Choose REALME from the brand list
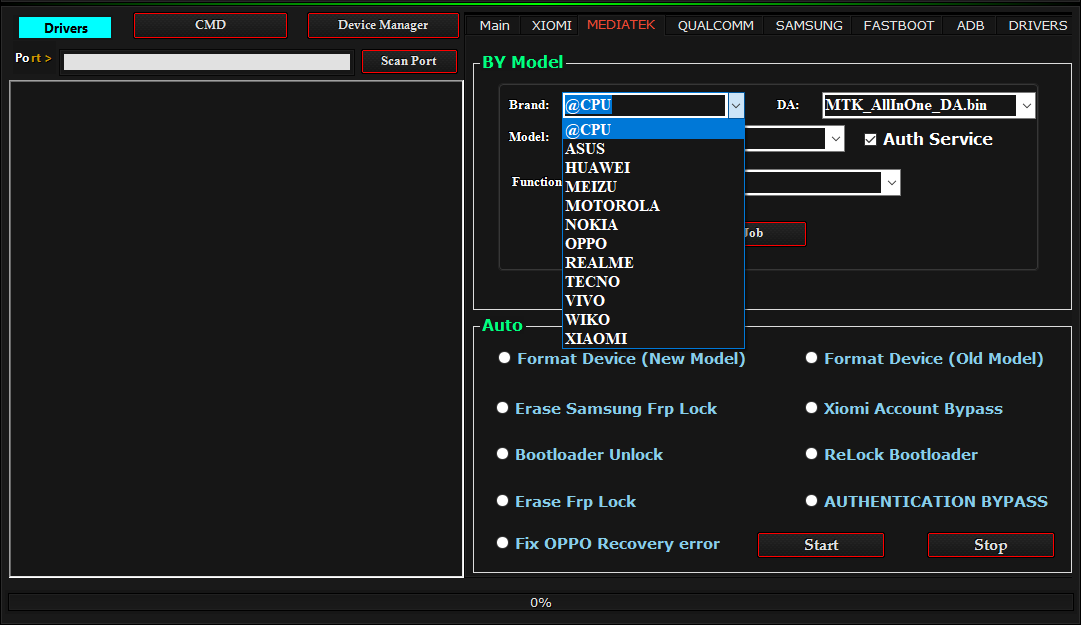 654,263
